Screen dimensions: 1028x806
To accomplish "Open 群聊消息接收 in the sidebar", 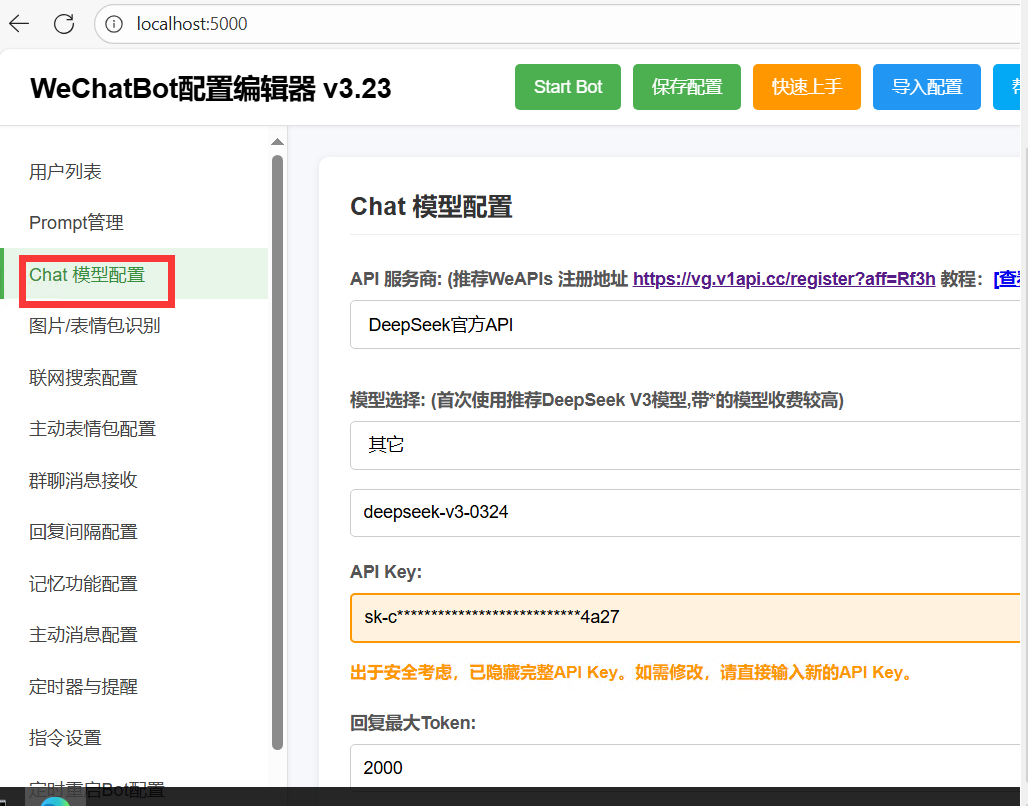I will tap(134, 480).
